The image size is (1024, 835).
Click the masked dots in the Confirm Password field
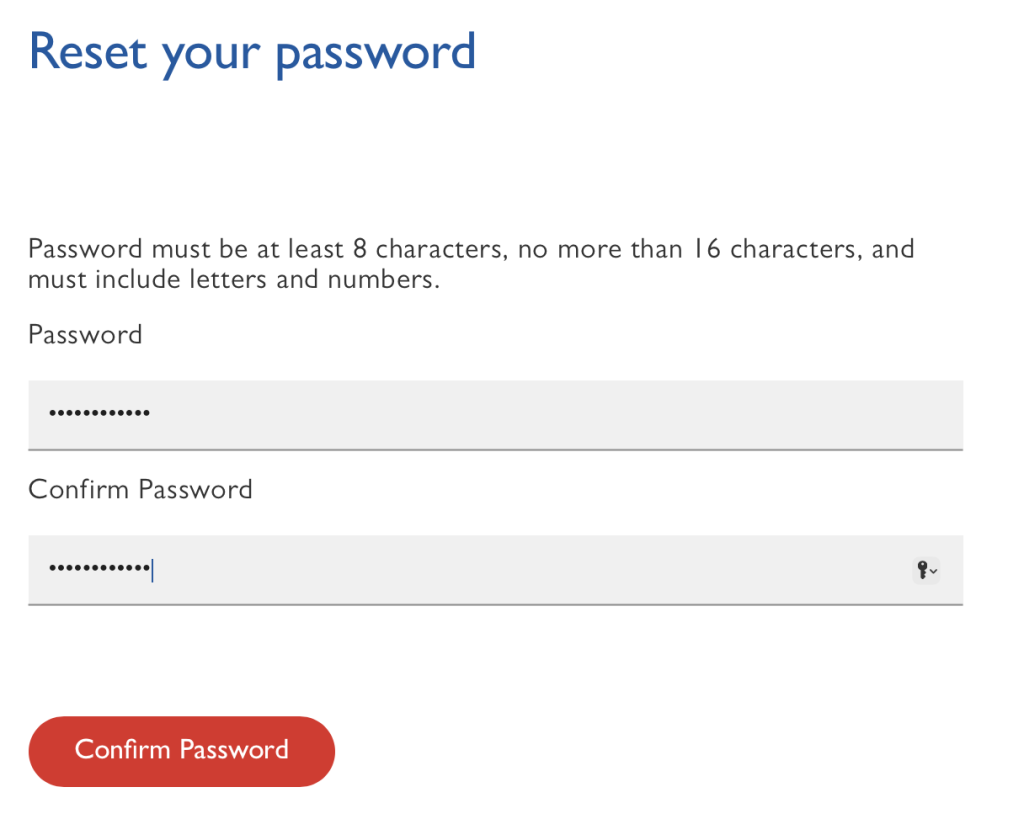point(100,570)
